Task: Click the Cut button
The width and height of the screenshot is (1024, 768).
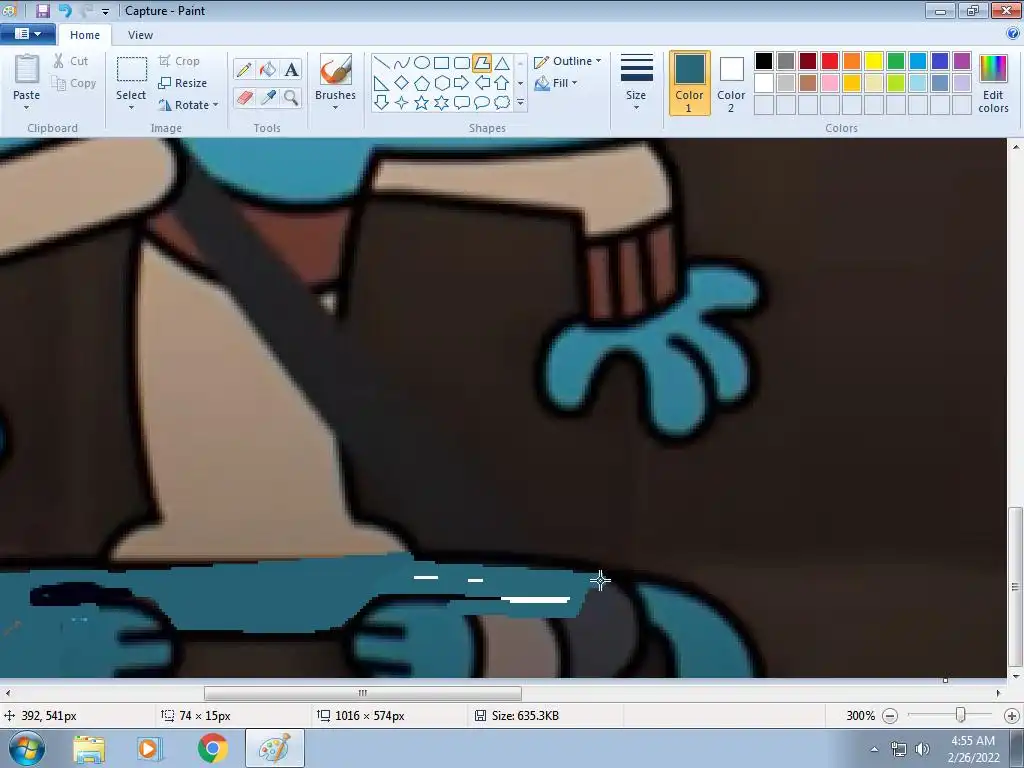Action: (x=71, y=61)
